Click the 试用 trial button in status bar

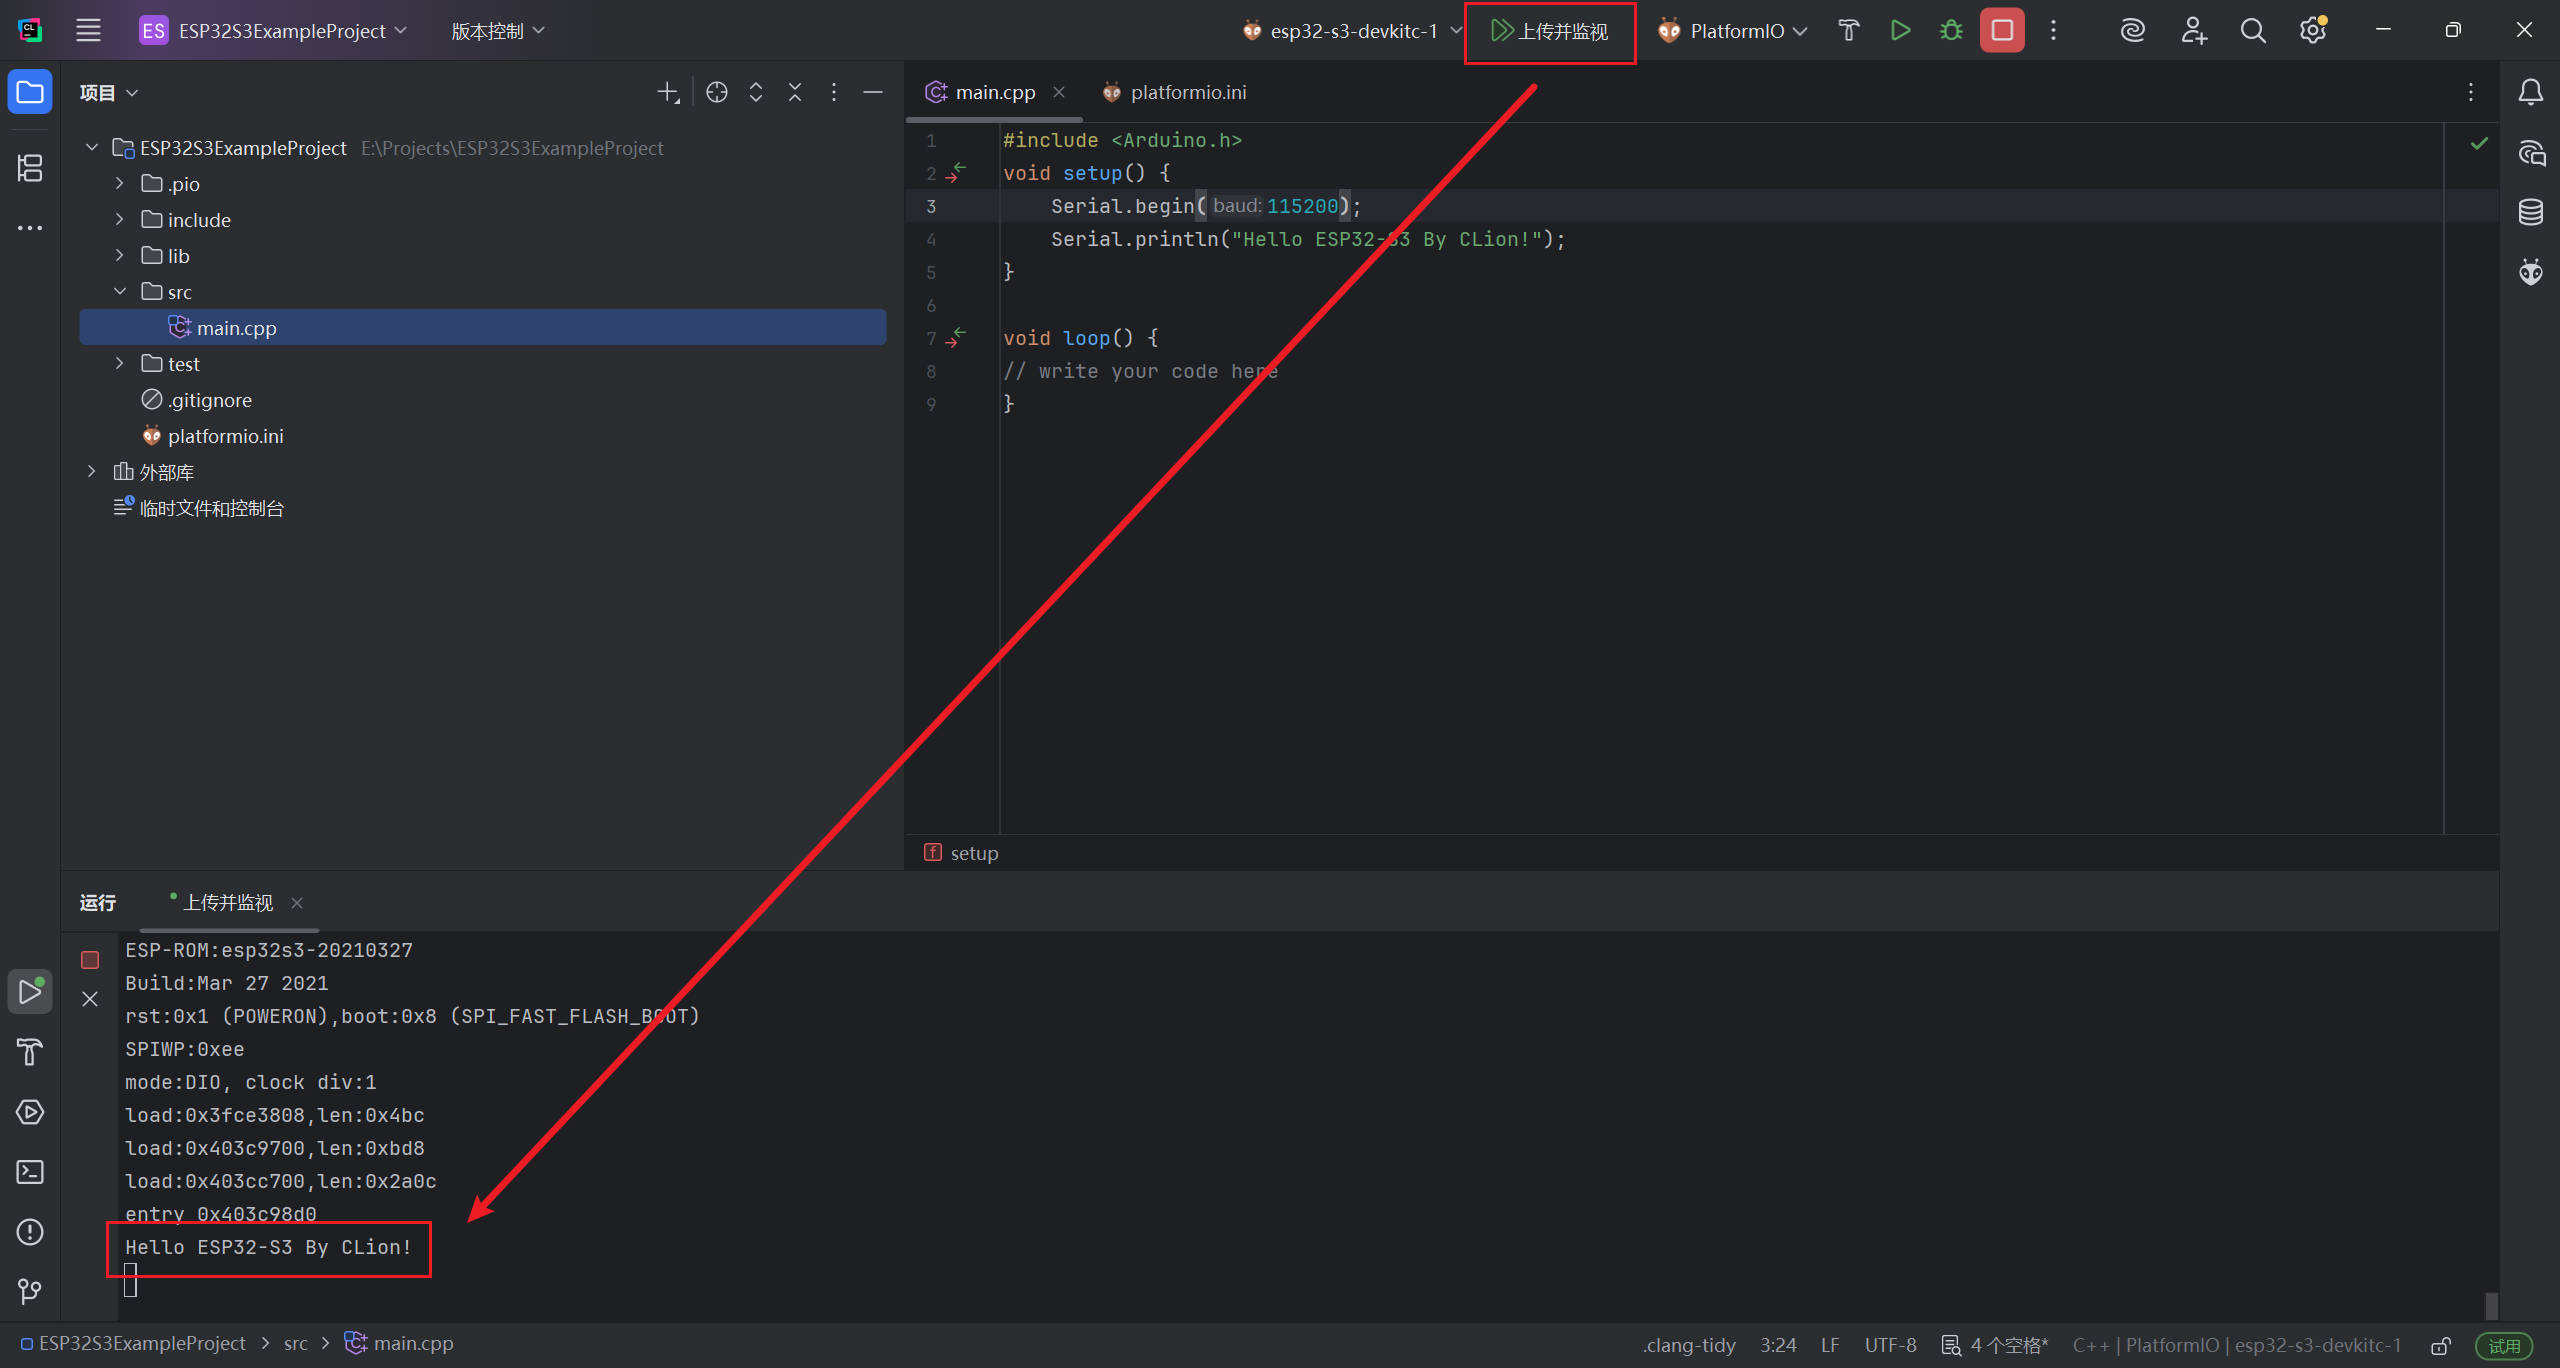point(2505,1346)
